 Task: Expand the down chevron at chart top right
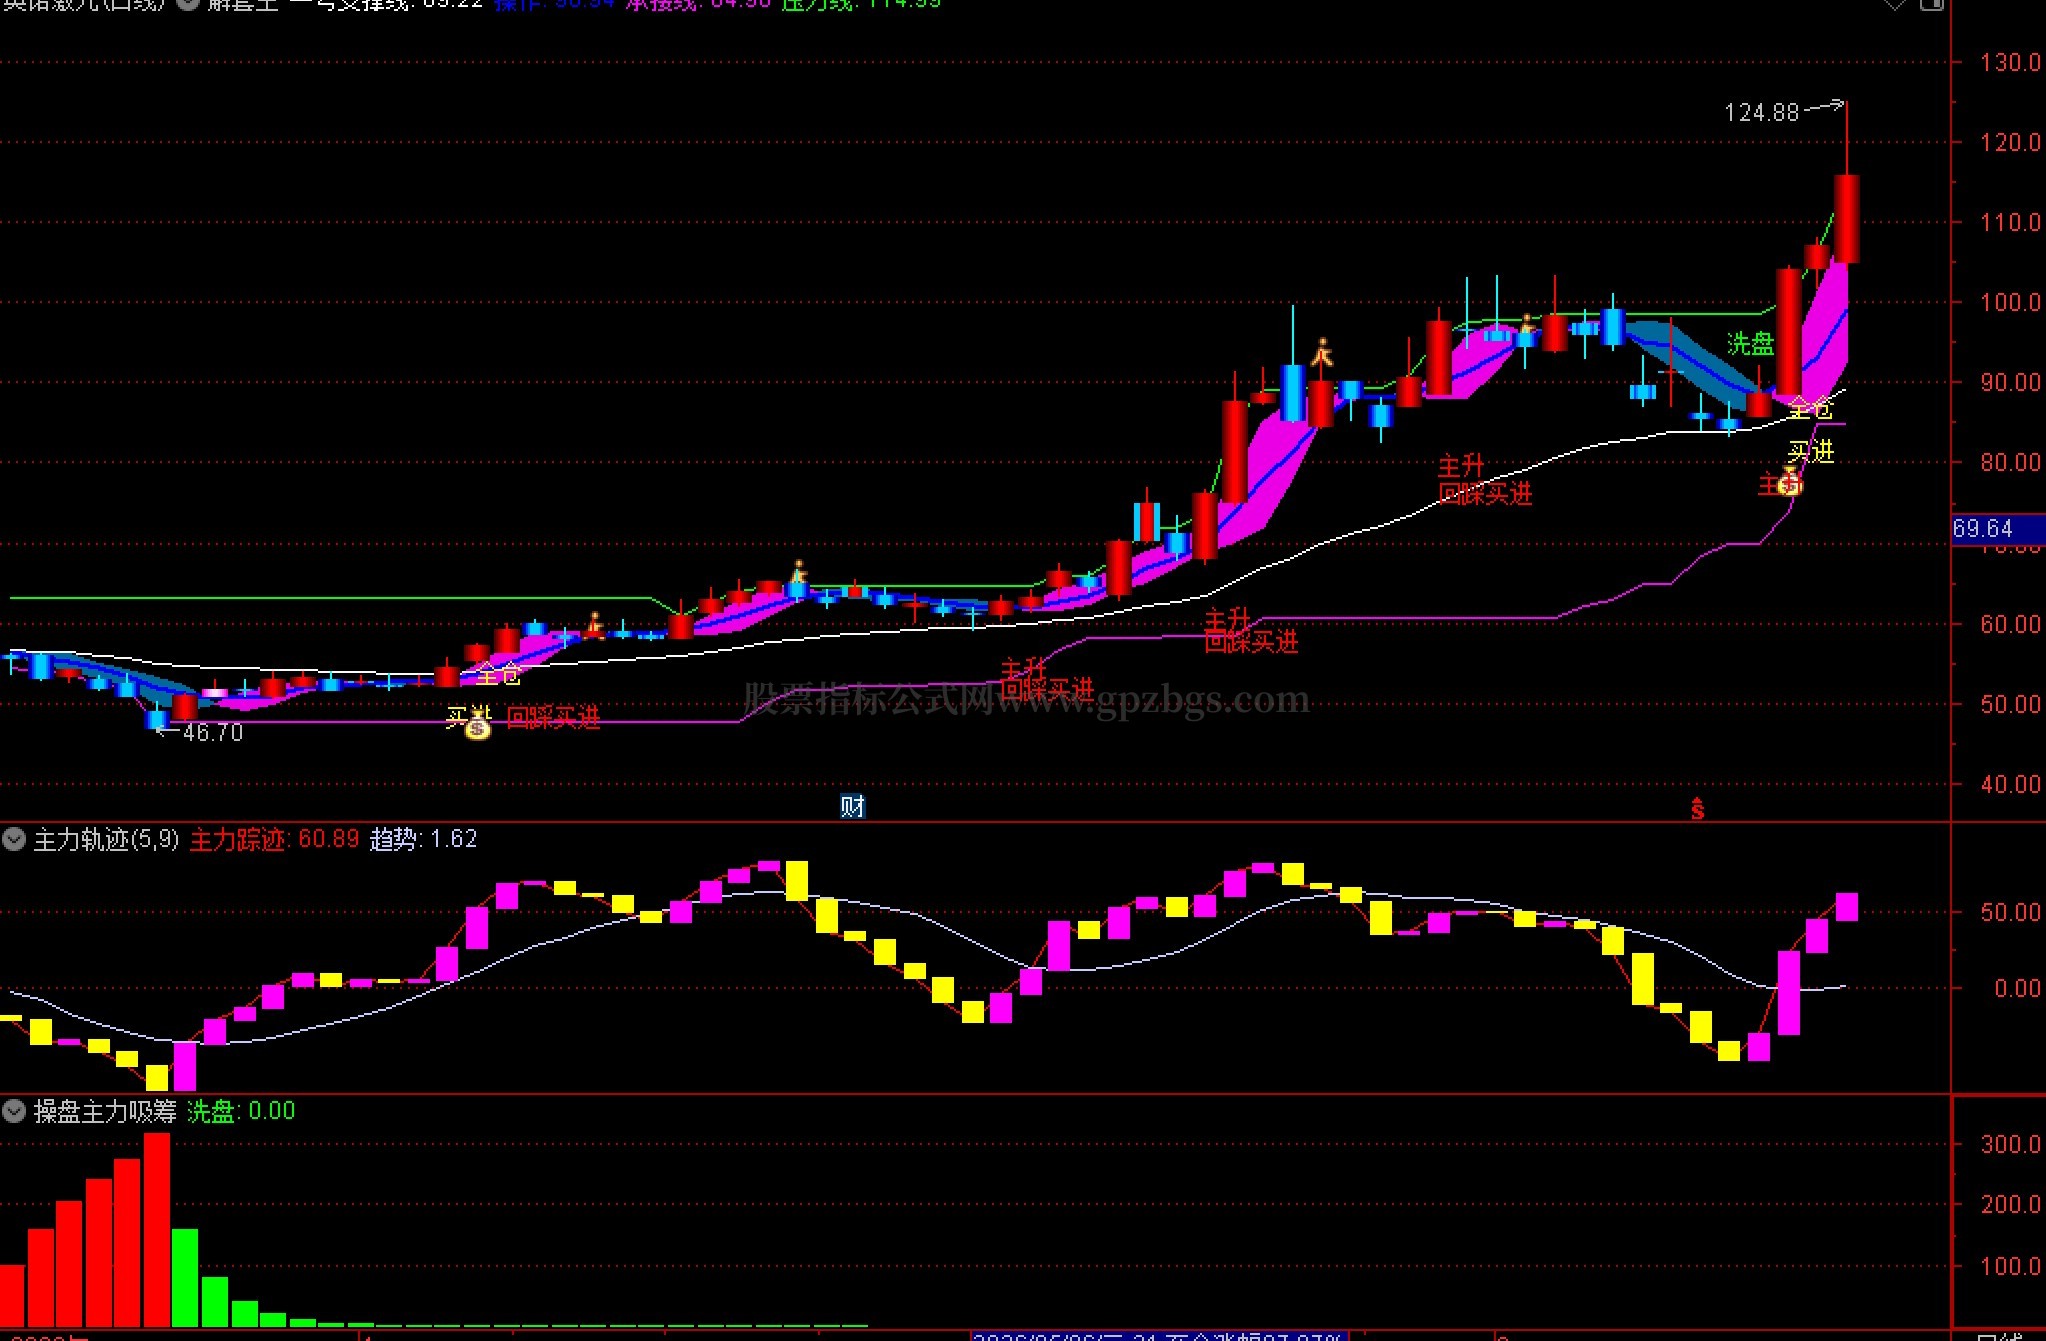tap(1894, 4)
